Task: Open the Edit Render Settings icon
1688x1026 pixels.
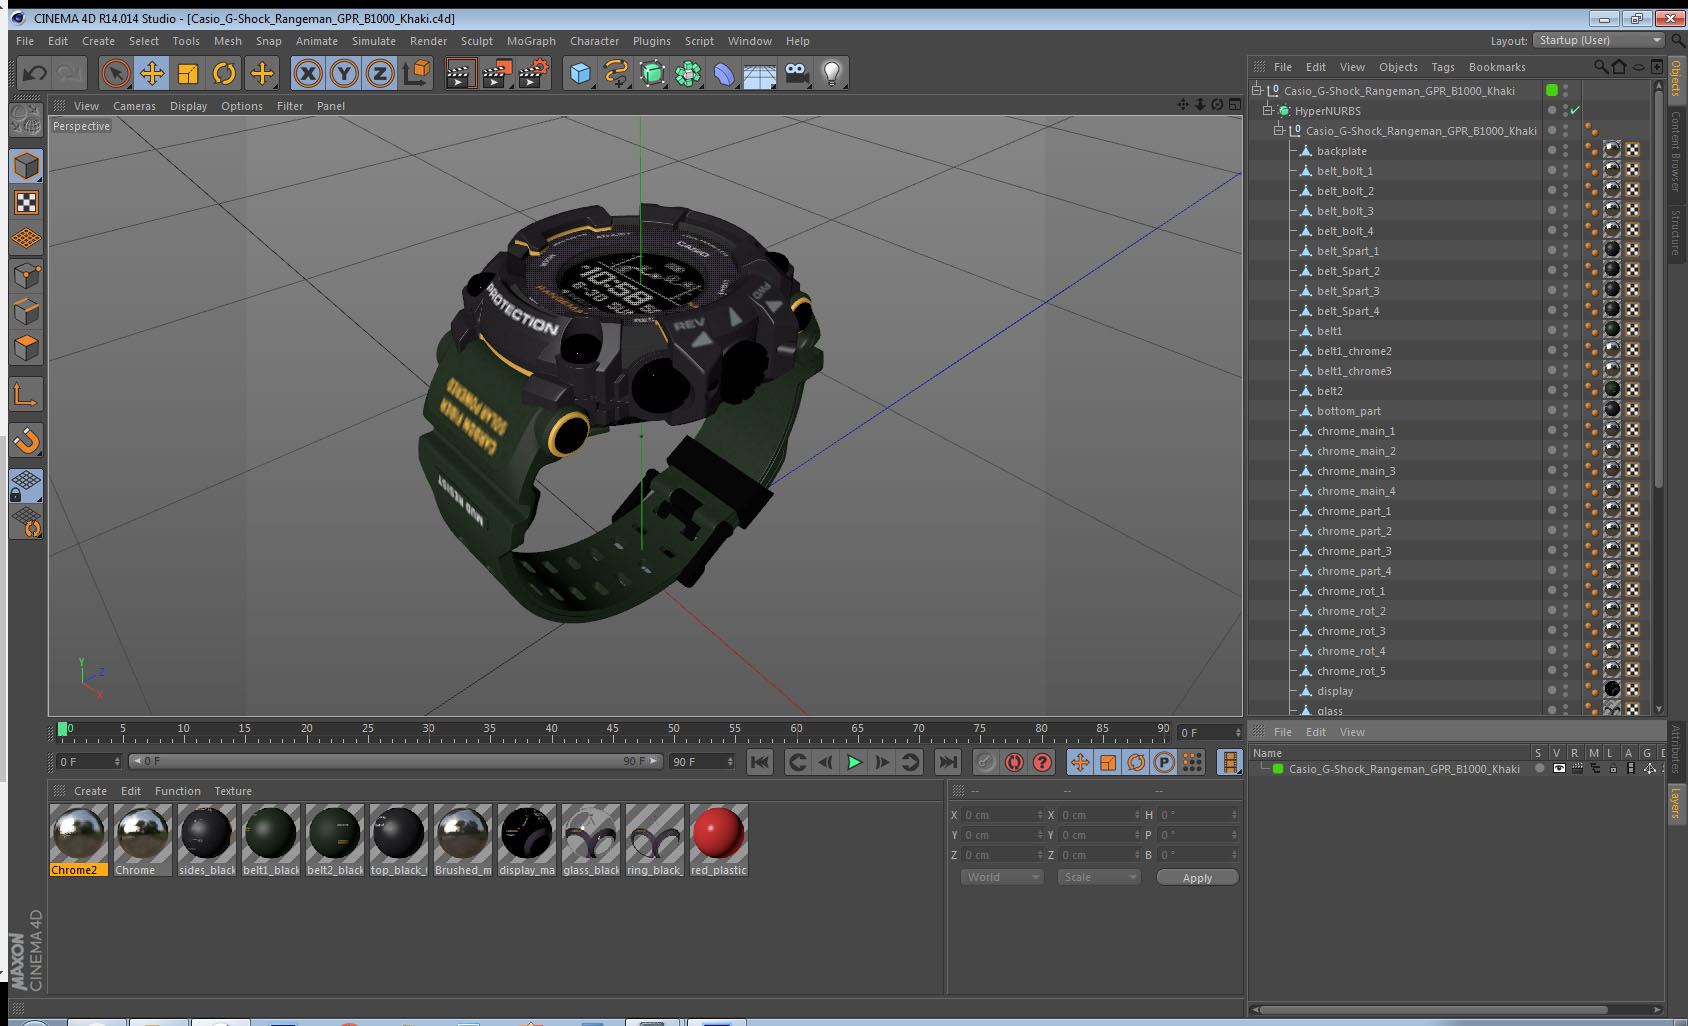Action: [533, 73]
